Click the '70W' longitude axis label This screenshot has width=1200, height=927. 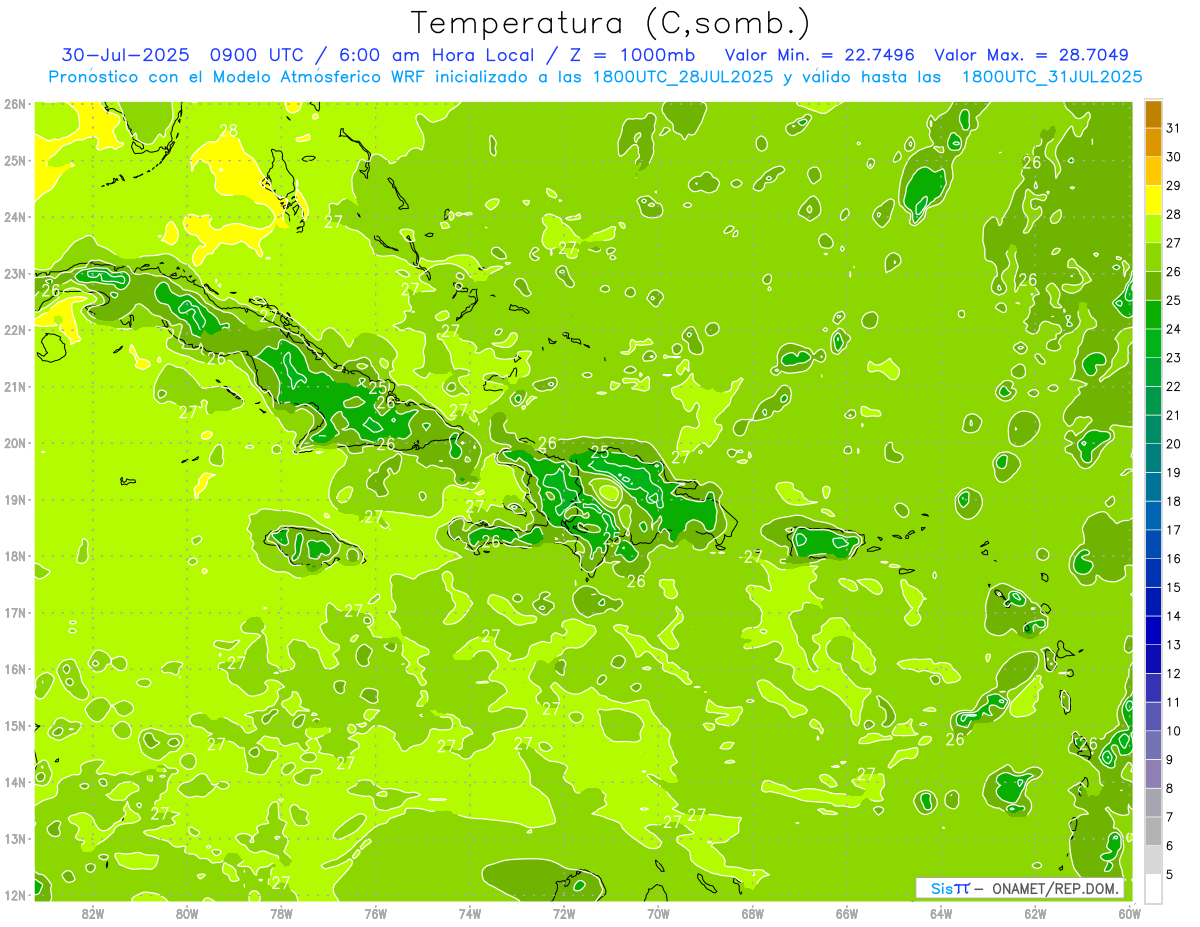[658, 913]
